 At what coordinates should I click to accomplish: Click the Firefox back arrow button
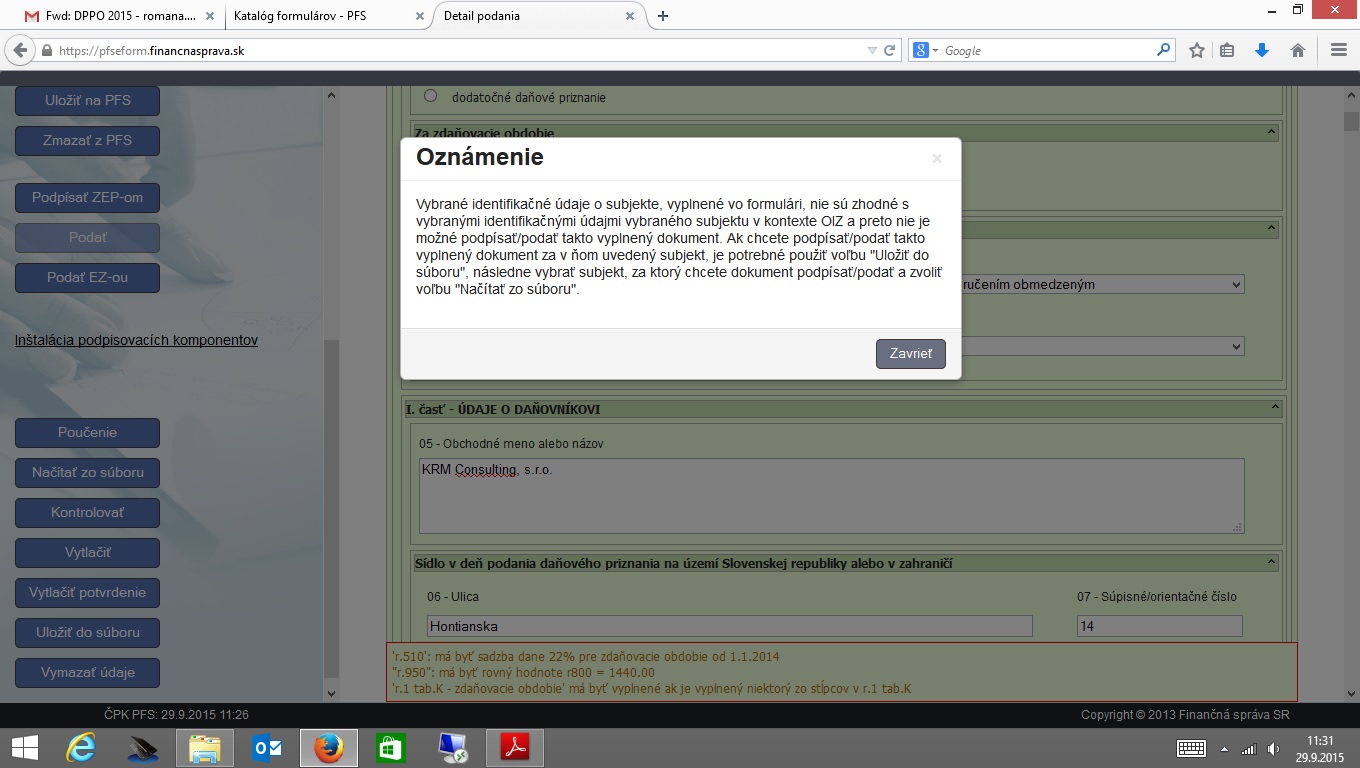pyautogui.click(x=20, y=50)
